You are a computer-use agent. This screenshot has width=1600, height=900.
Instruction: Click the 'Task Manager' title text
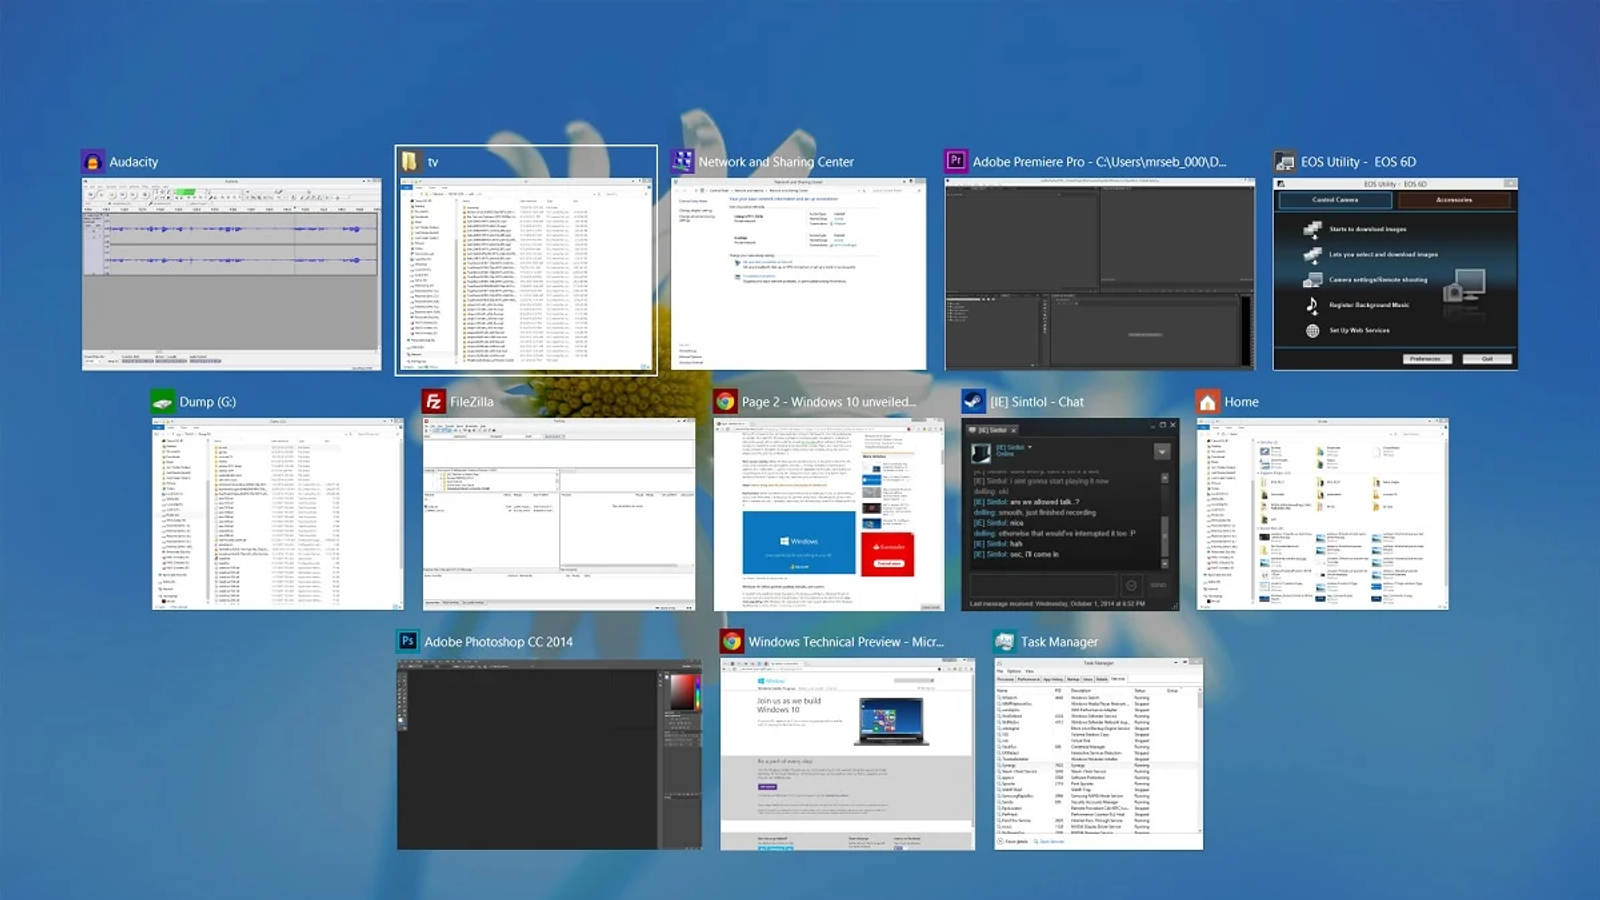click(1059, 642)
